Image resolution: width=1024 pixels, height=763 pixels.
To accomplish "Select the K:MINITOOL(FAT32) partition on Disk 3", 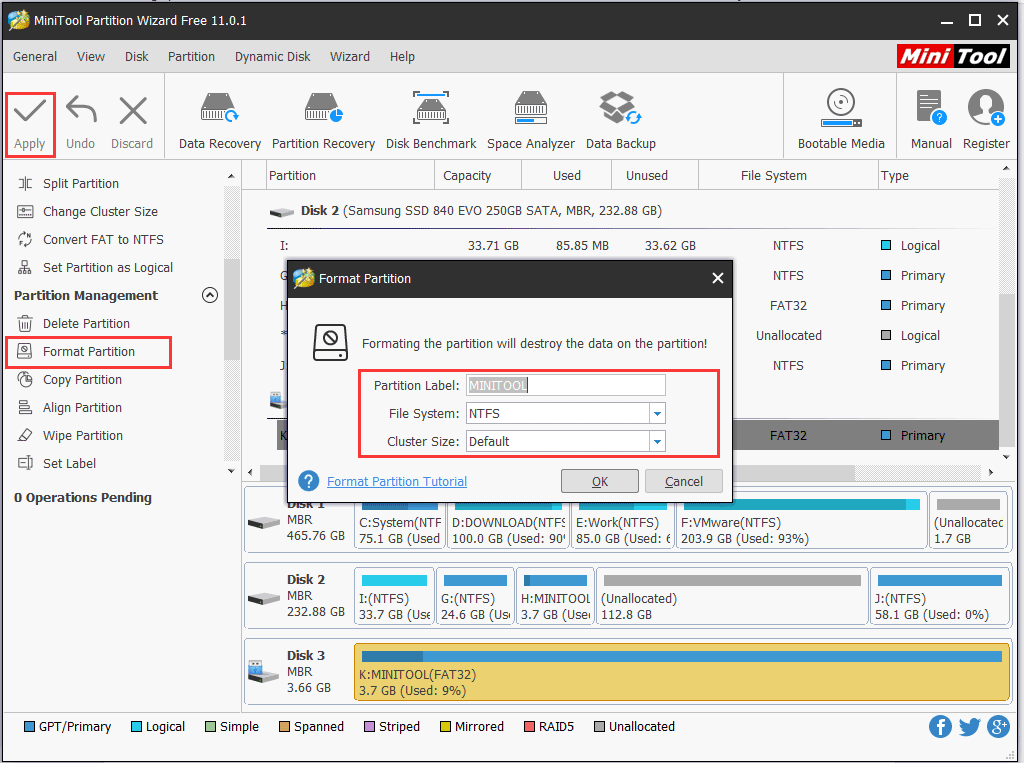I will pos(682,672).
